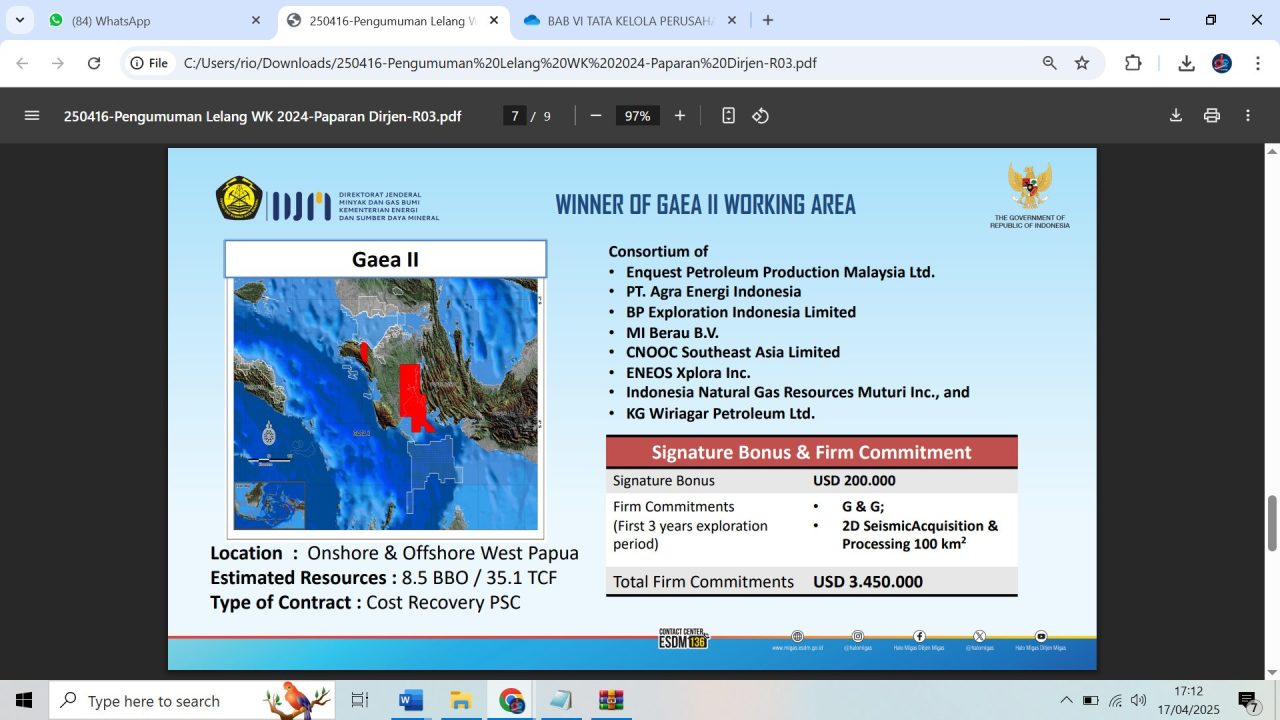Viewport: 1280px width, 720px height.
Task: Open Chrome downloads tray
Action: point(1186,63)
